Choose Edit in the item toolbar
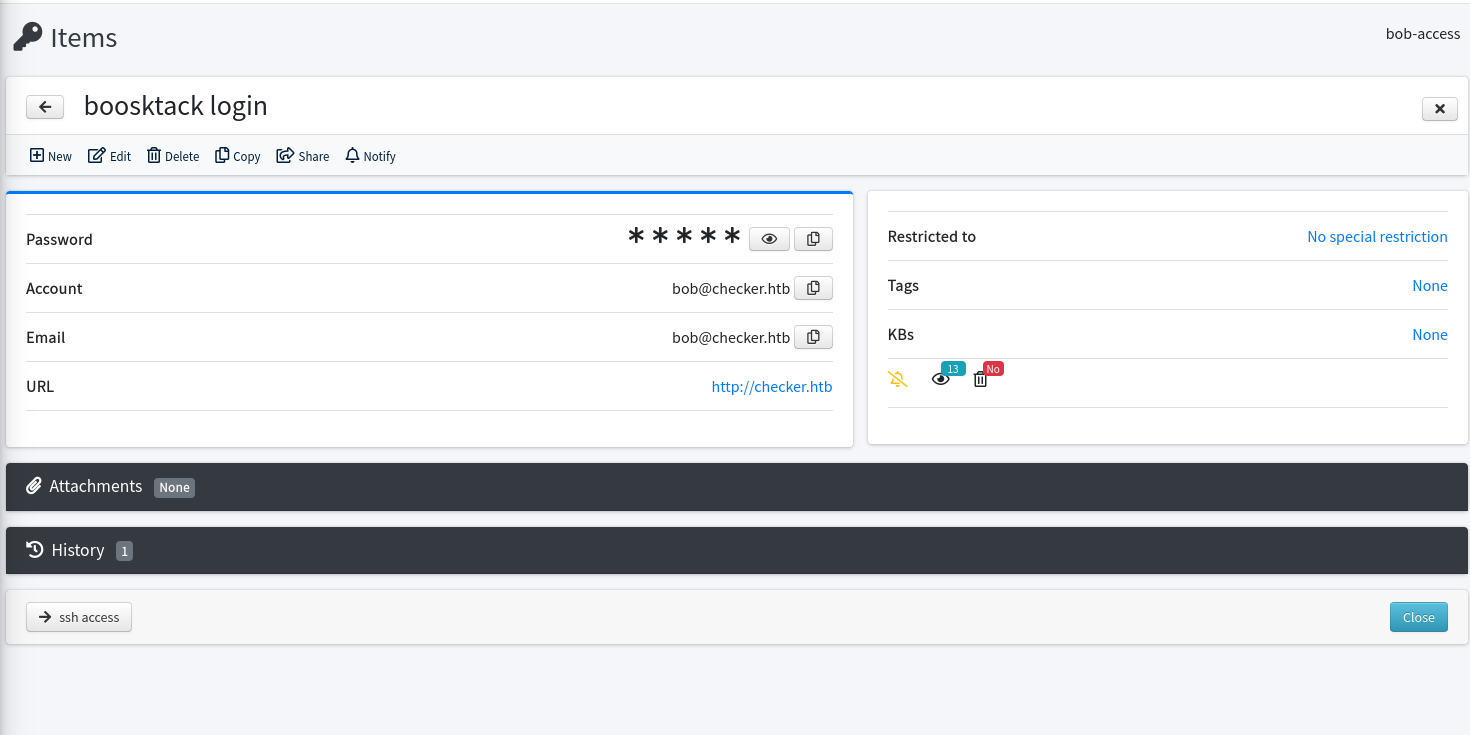The width and height of the screenshot is (1470, 735). click(110, 156)
